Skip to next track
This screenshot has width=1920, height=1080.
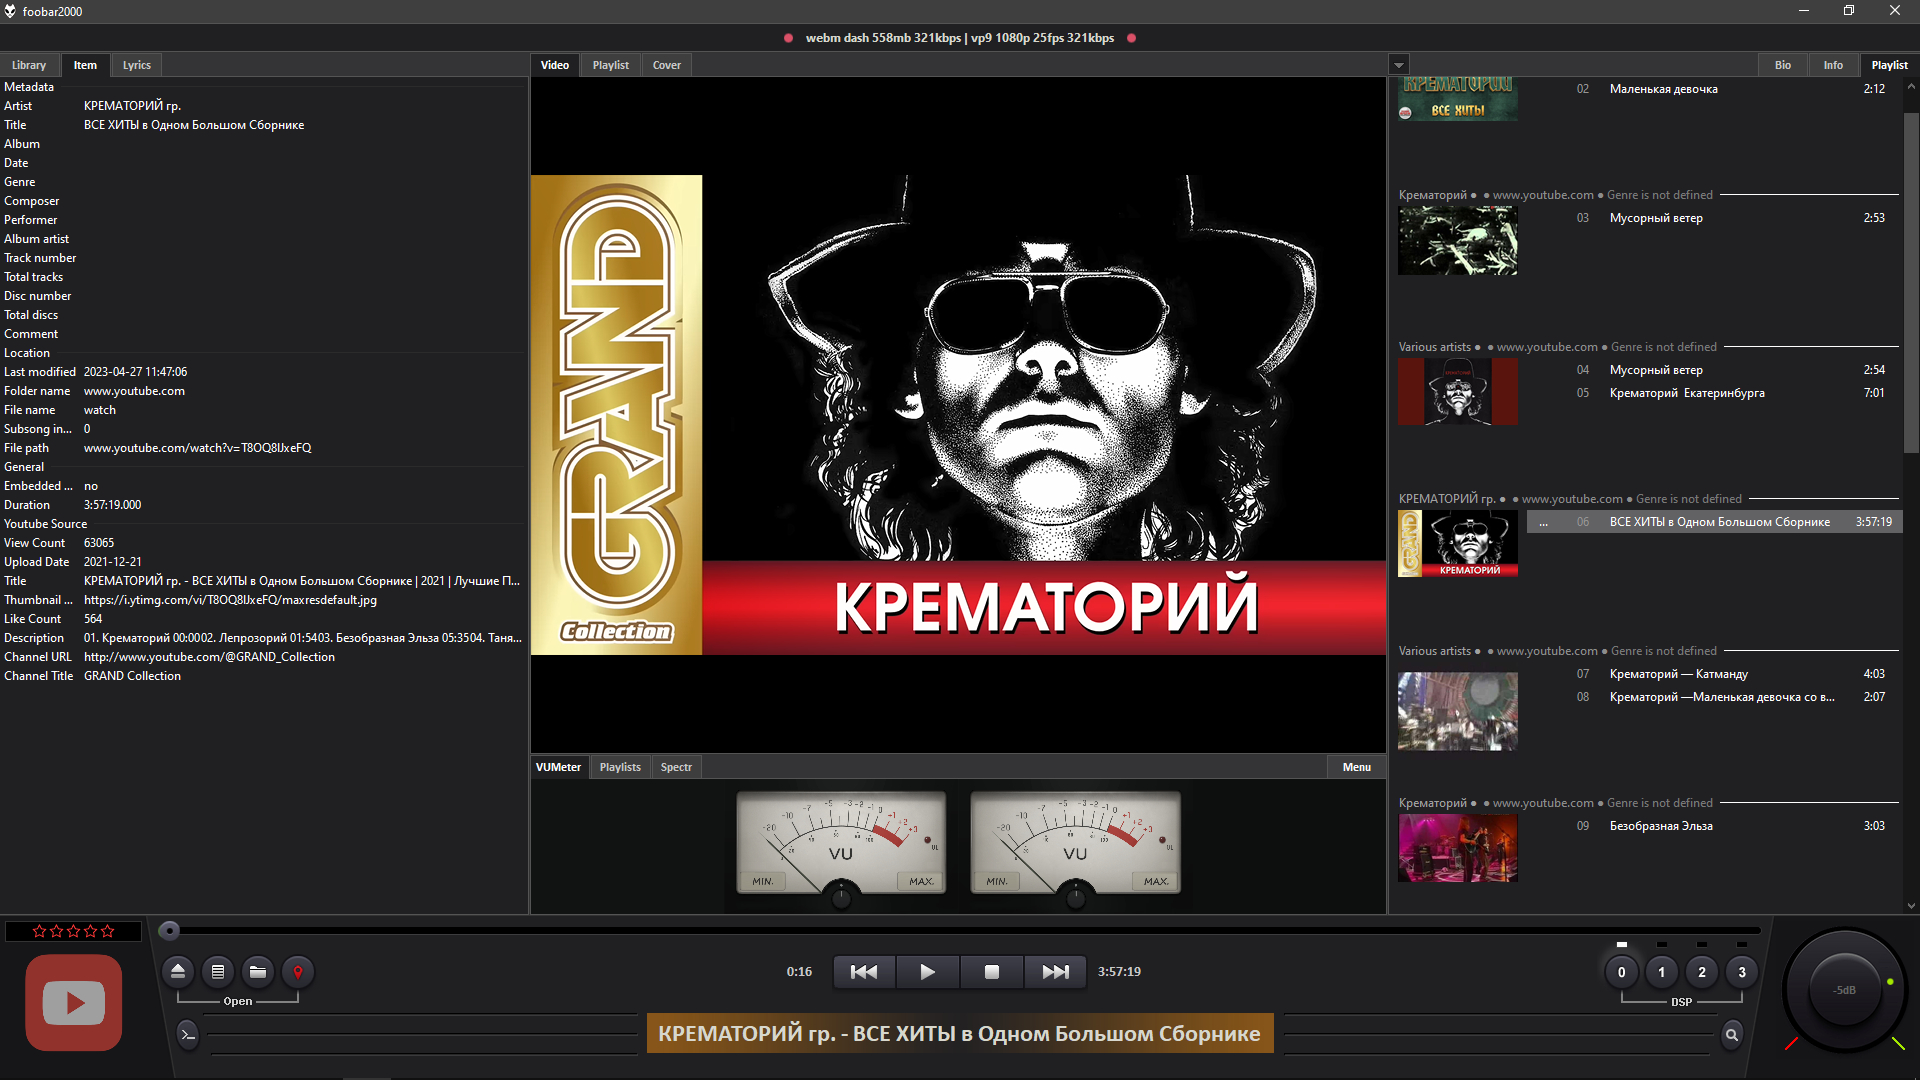1055,971
